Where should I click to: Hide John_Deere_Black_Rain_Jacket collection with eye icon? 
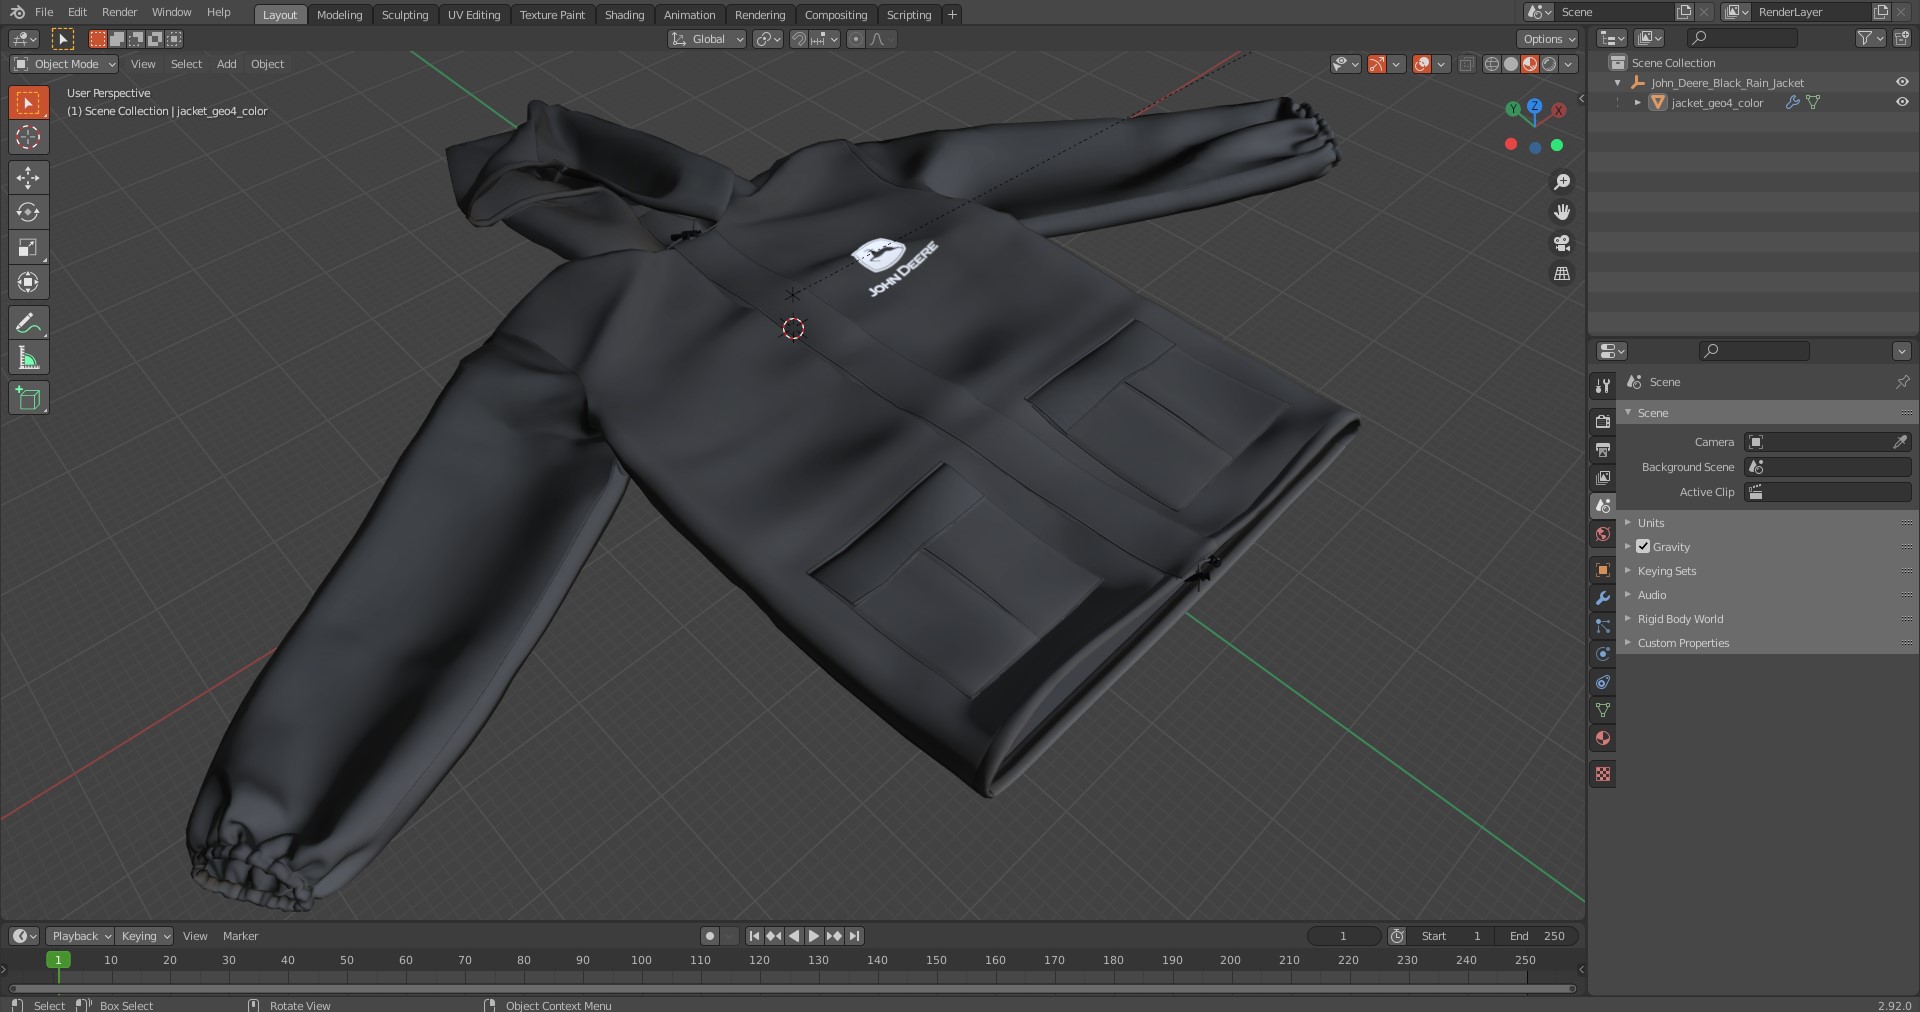click(1902, 82)
